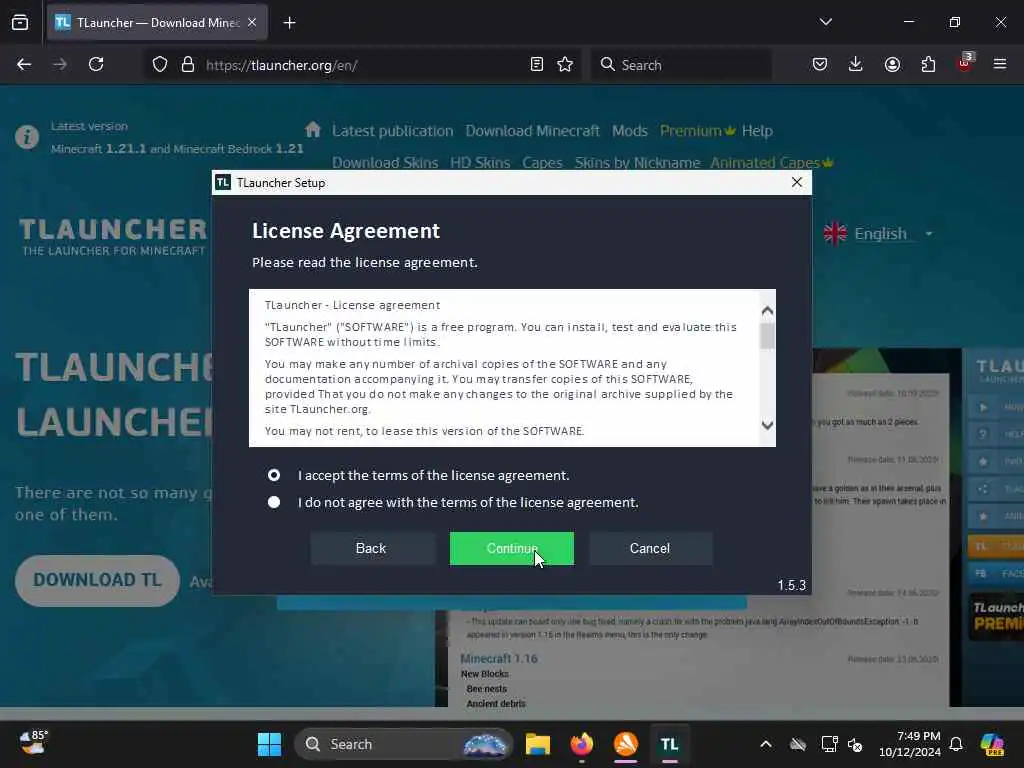Open 'Download Skins' link

tap(385, 163)
